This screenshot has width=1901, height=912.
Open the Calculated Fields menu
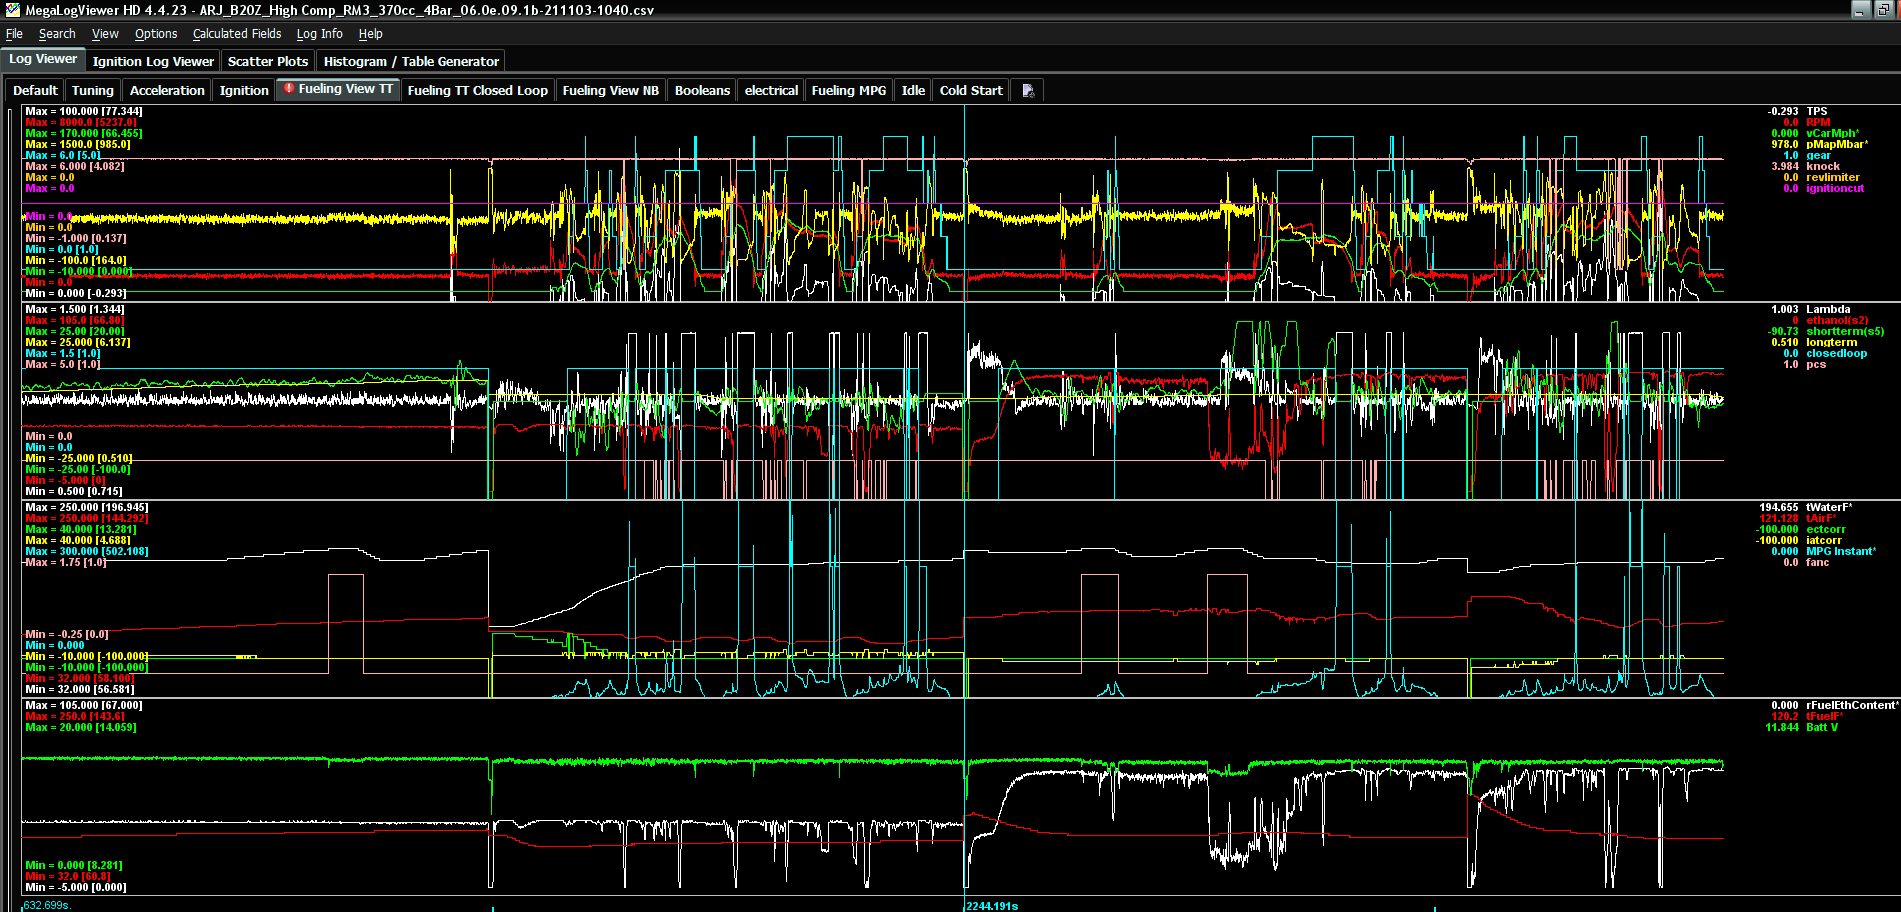click(x=237, y=34)
